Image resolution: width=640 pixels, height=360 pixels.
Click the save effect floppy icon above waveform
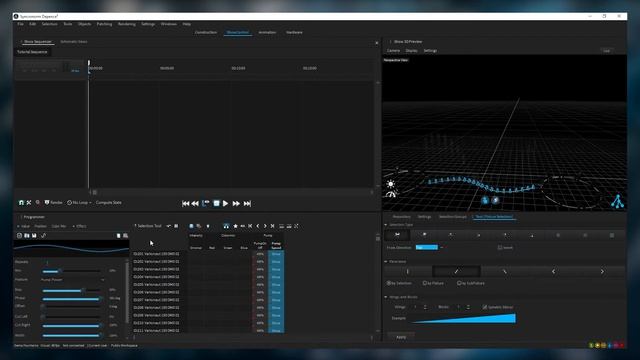[34, 236]
